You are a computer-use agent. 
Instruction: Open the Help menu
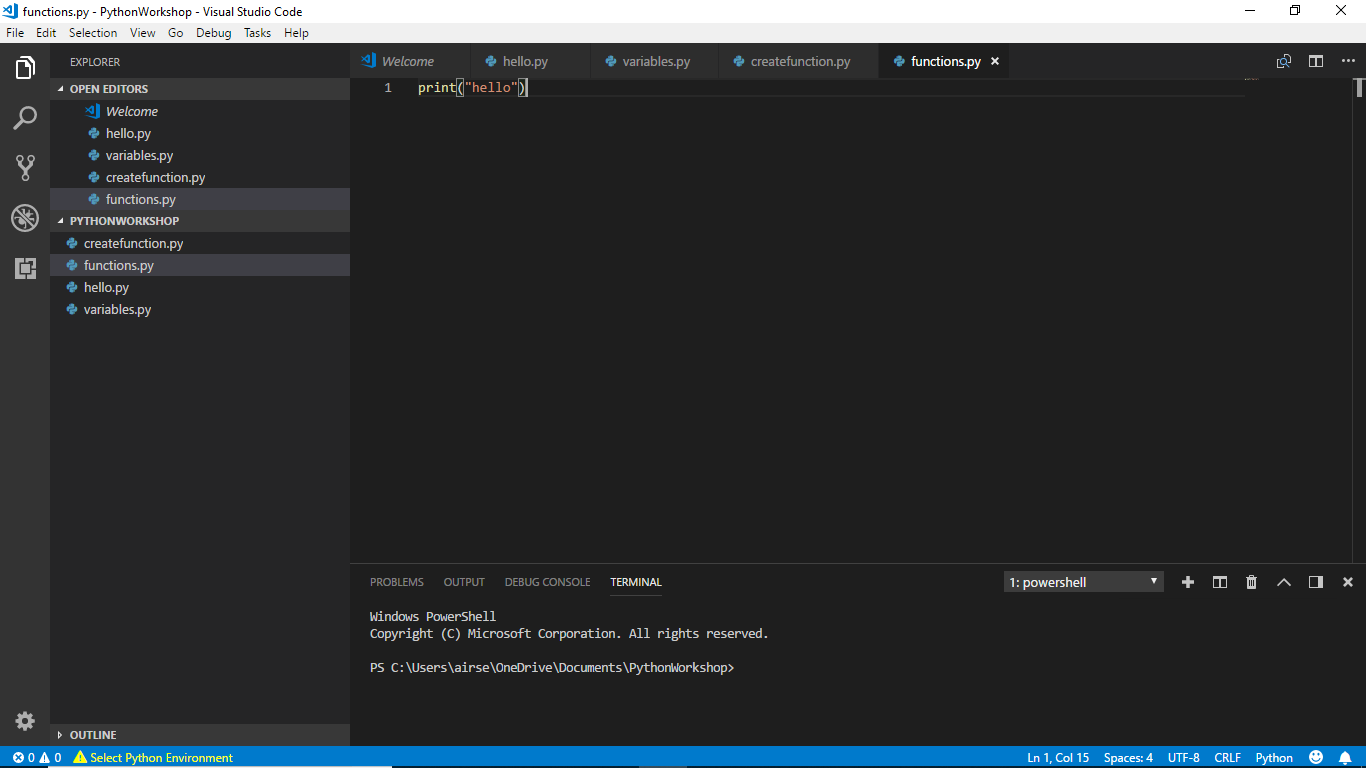(x=296, y=32)
